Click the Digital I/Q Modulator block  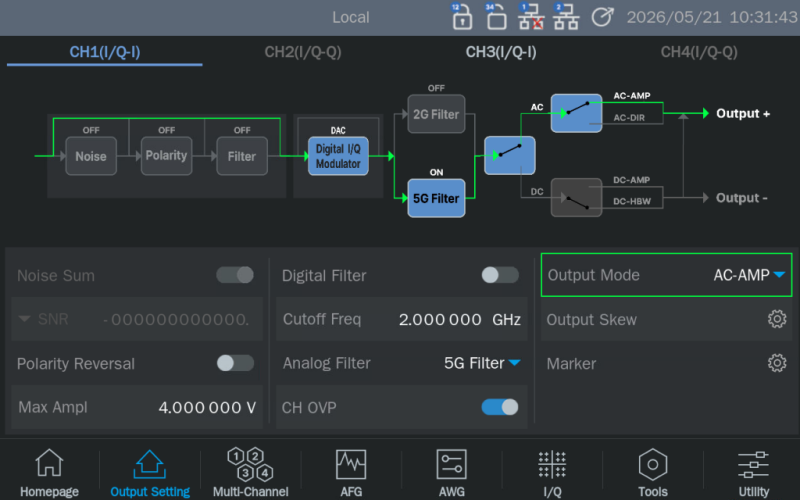(x=338, y=156)
